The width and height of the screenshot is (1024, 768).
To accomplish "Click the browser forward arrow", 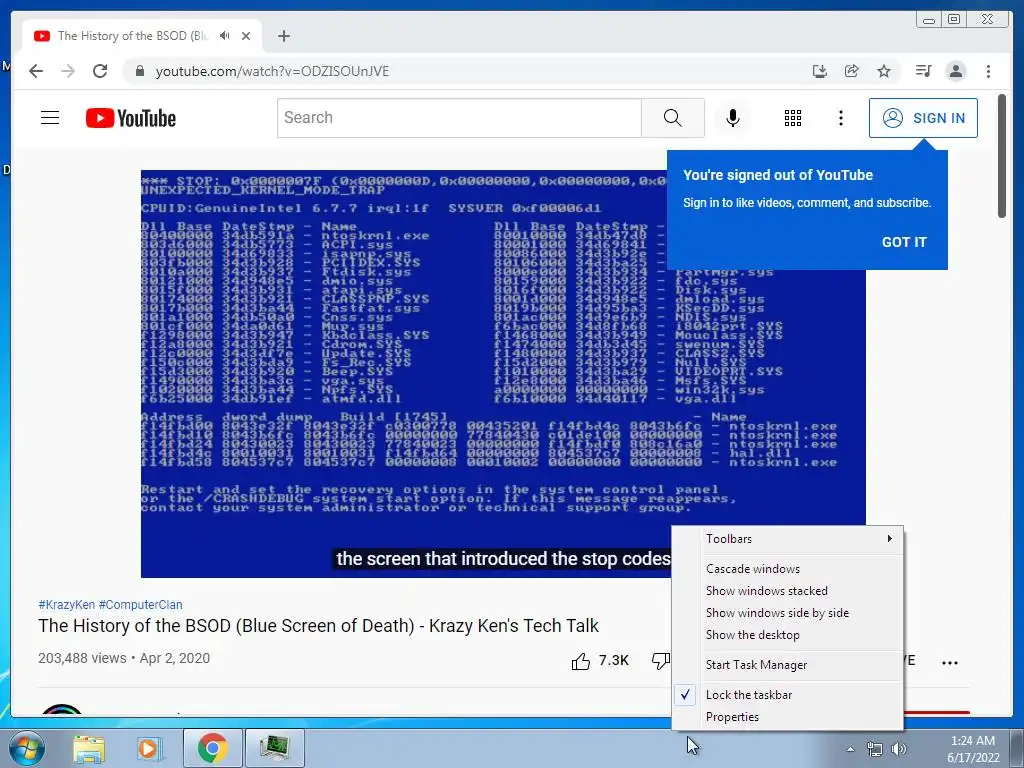I will [68, 71].
